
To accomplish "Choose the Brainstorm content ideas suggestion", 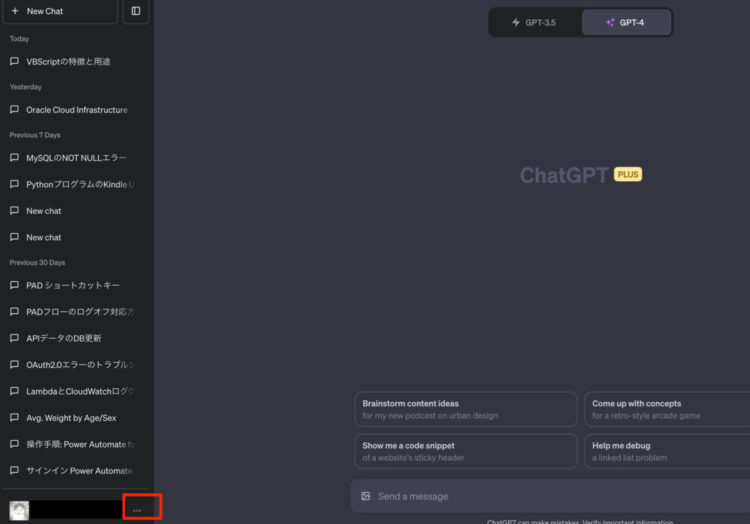I will coord(466,409).
